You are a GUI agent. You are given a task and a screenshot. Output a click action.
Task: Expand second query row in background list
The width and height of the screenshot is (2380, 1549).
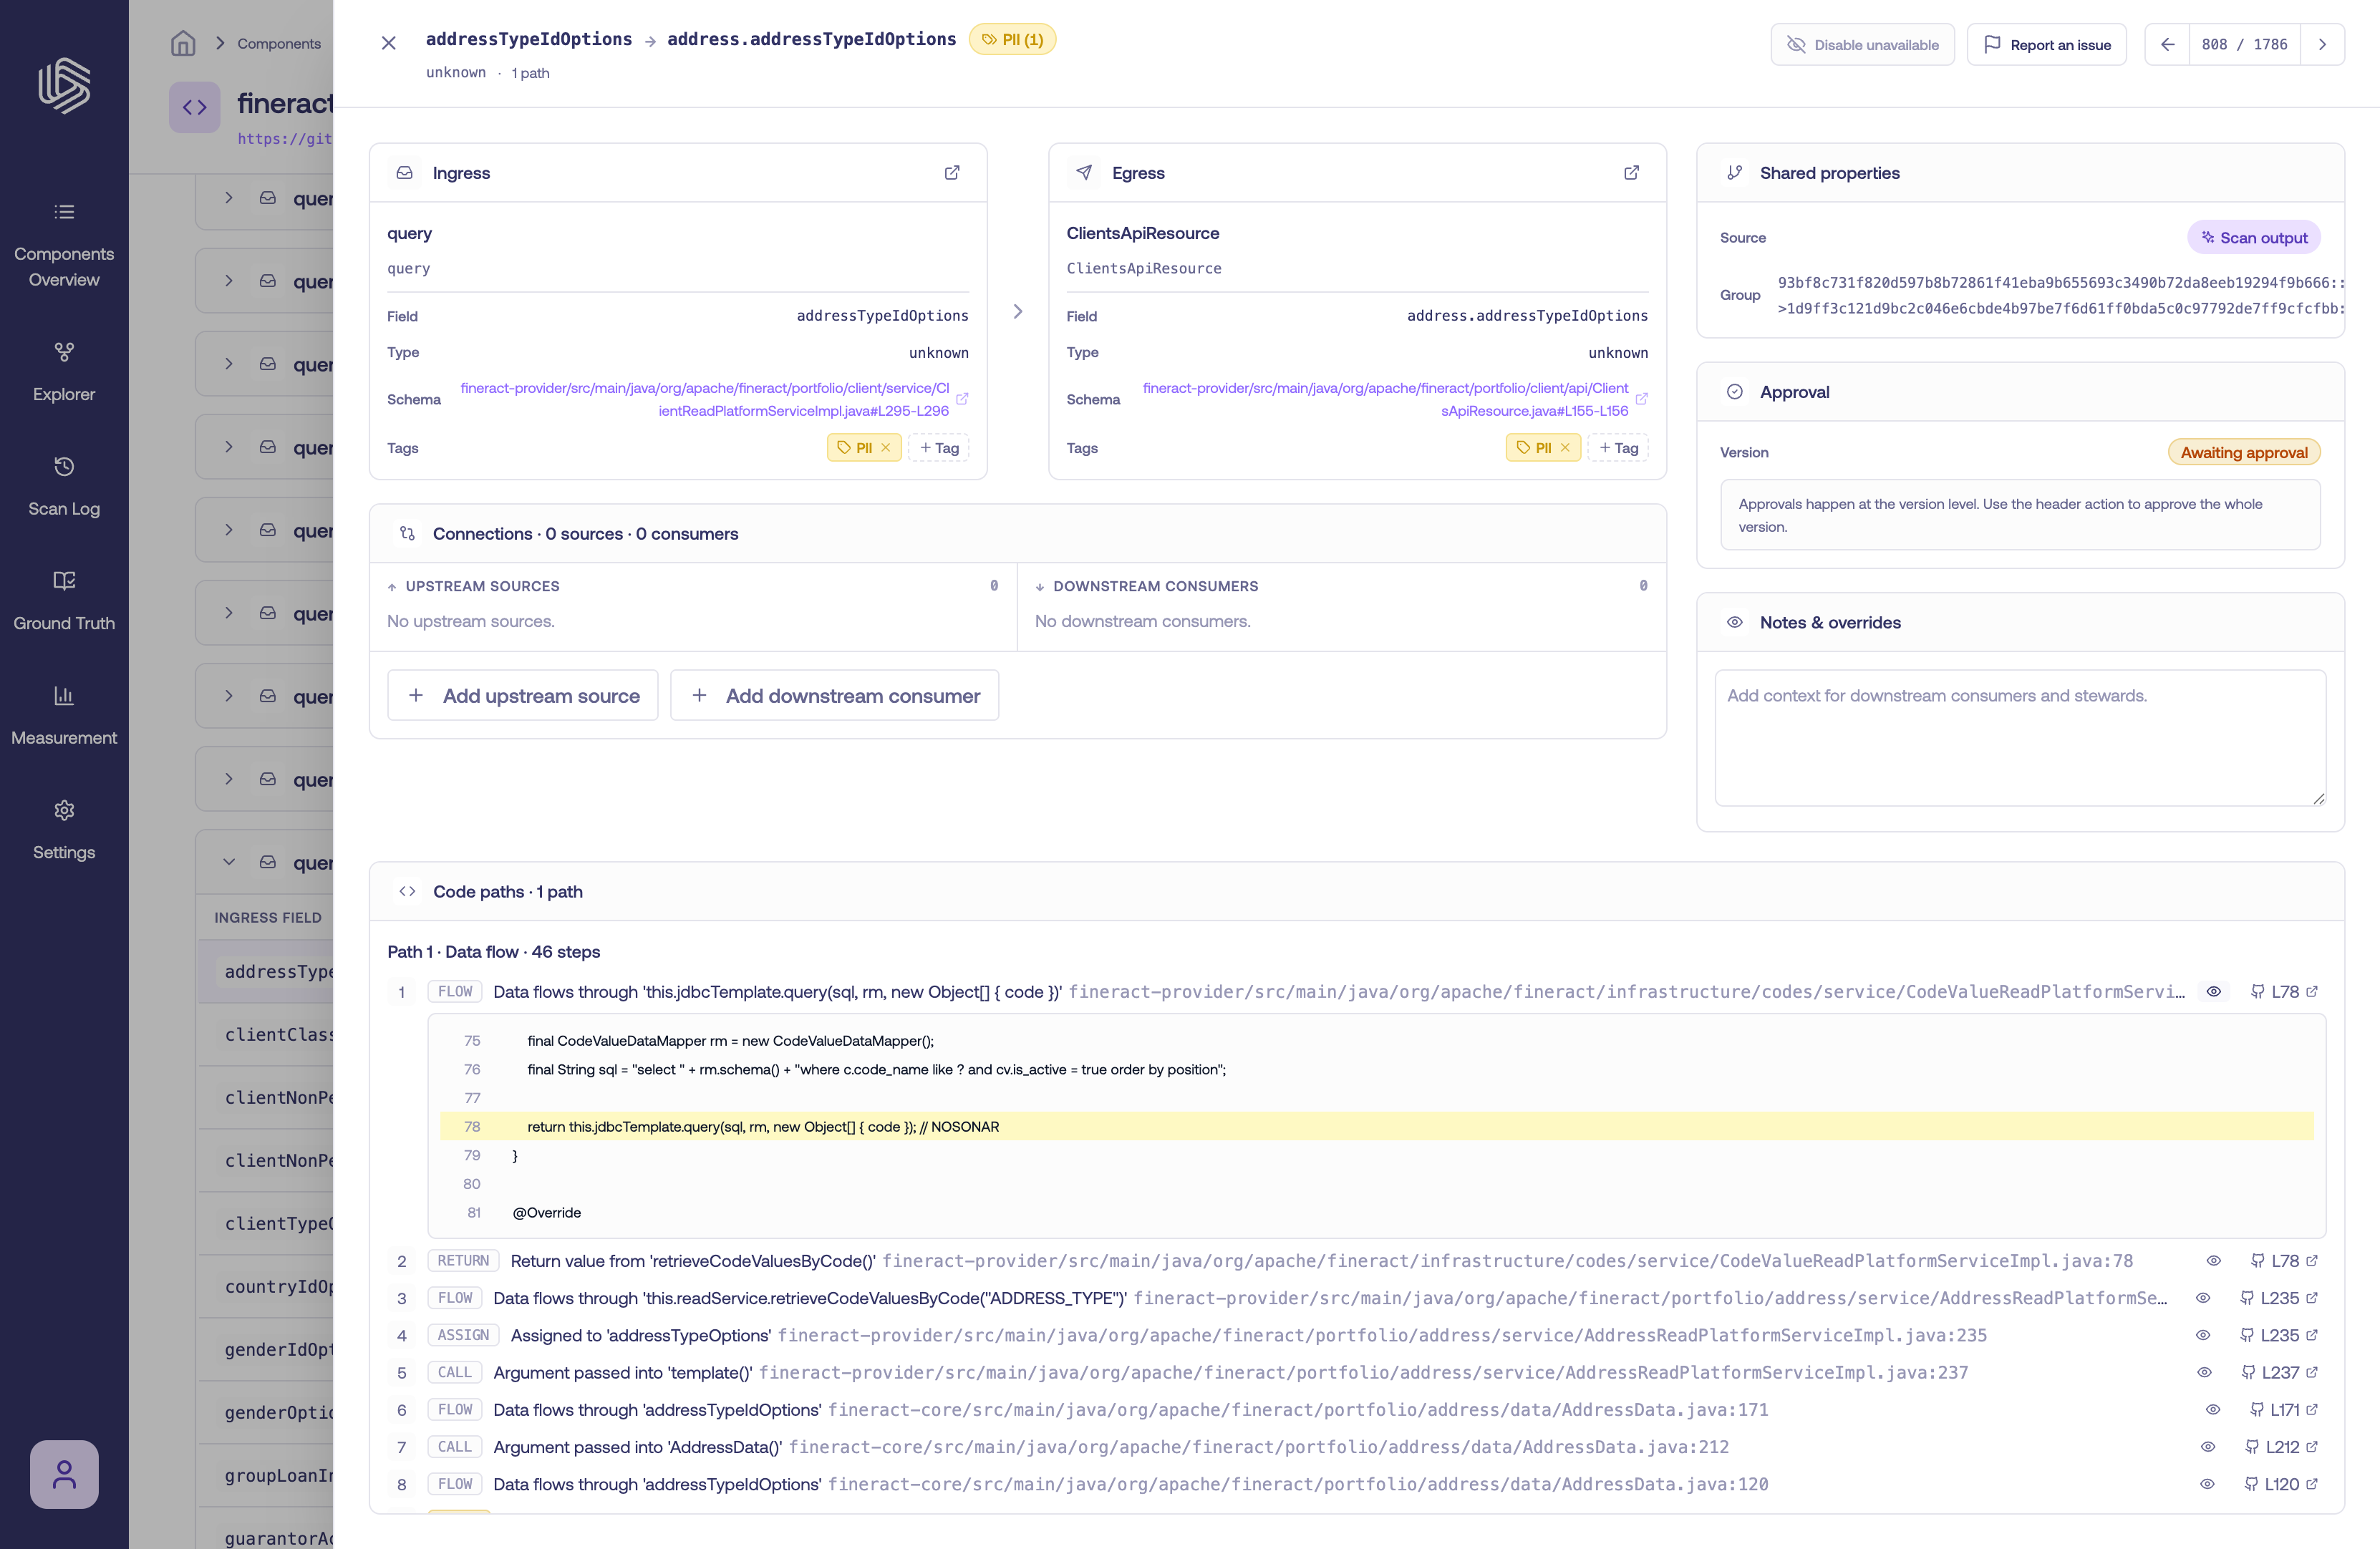[229, 281]
